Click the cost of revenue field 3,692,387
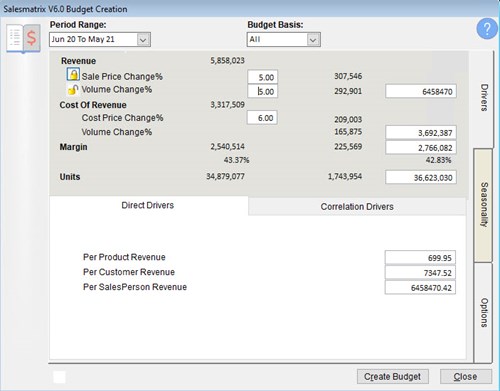The width and height of the screenshot is (500, 391). point(421,133)
